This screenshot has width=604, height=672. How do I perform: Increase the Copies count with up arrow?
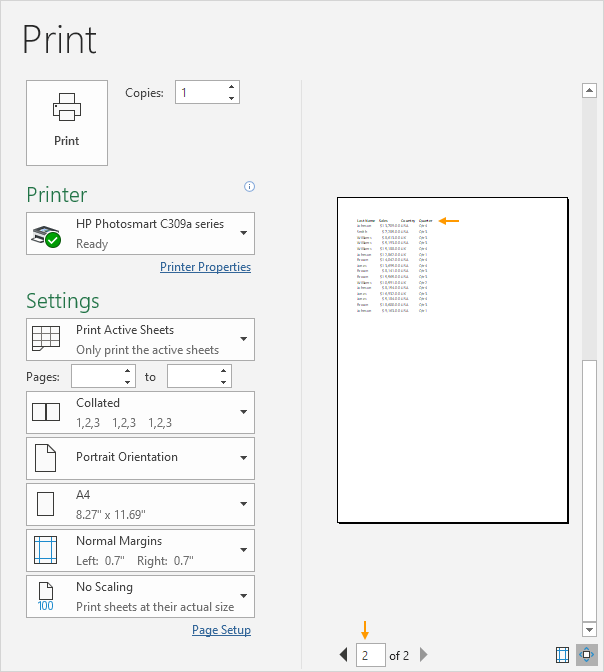click(232, 87)
